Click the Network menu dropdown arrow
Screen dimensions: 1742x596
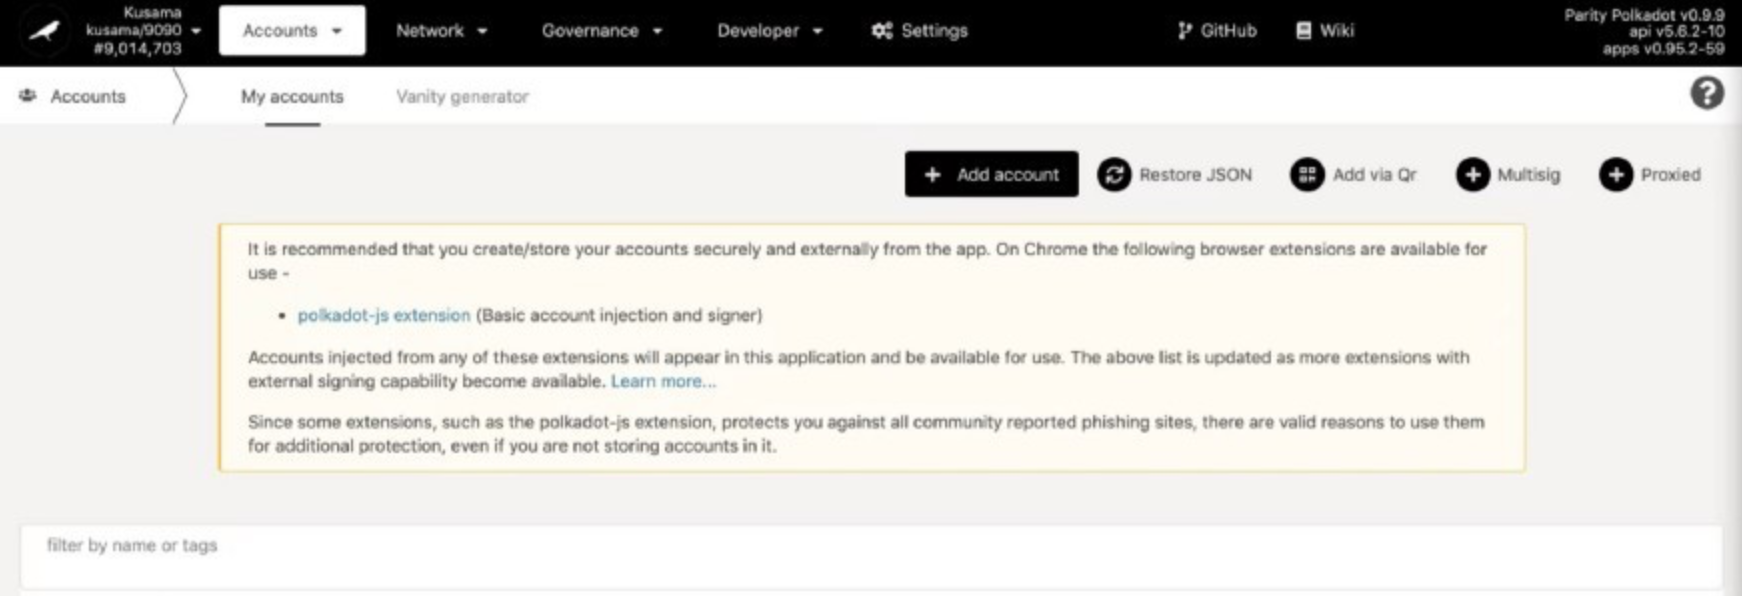pos(482,31)
